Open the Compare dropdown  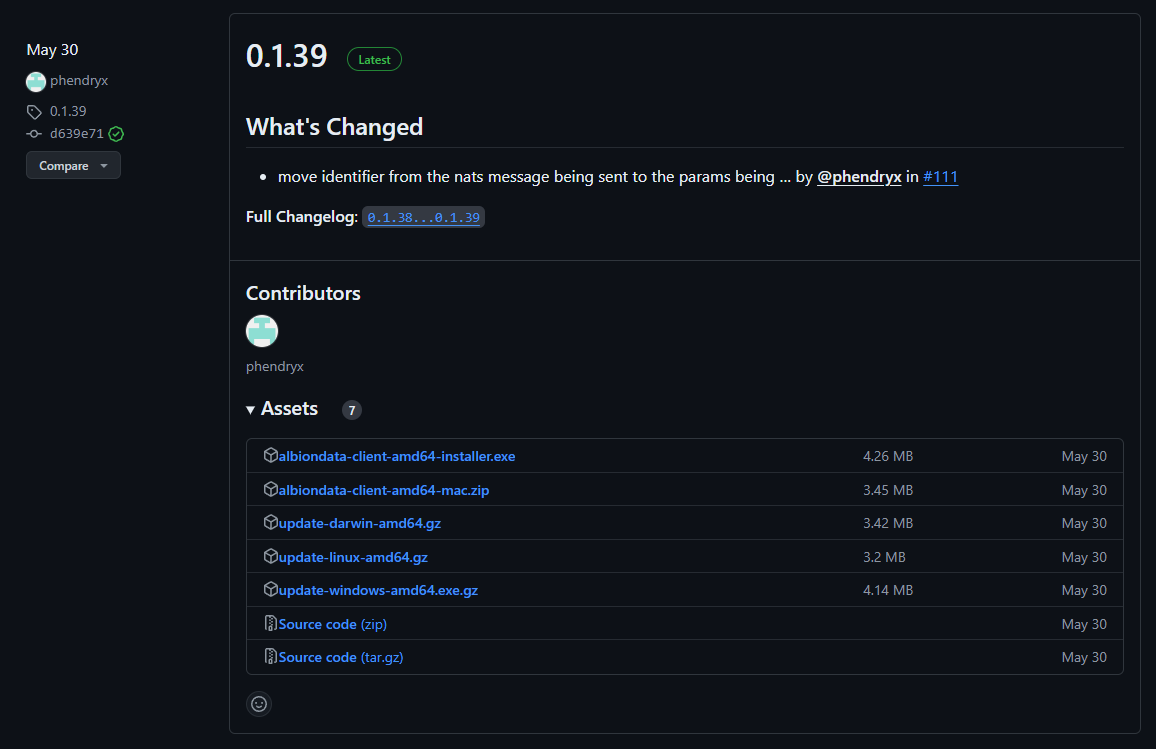coord(73,166)
